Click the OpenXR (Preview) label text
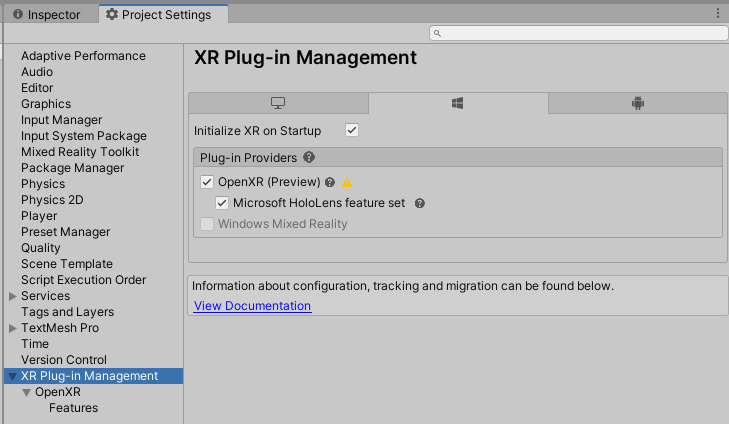Screen dimensions: 729x424 point(269,182)
